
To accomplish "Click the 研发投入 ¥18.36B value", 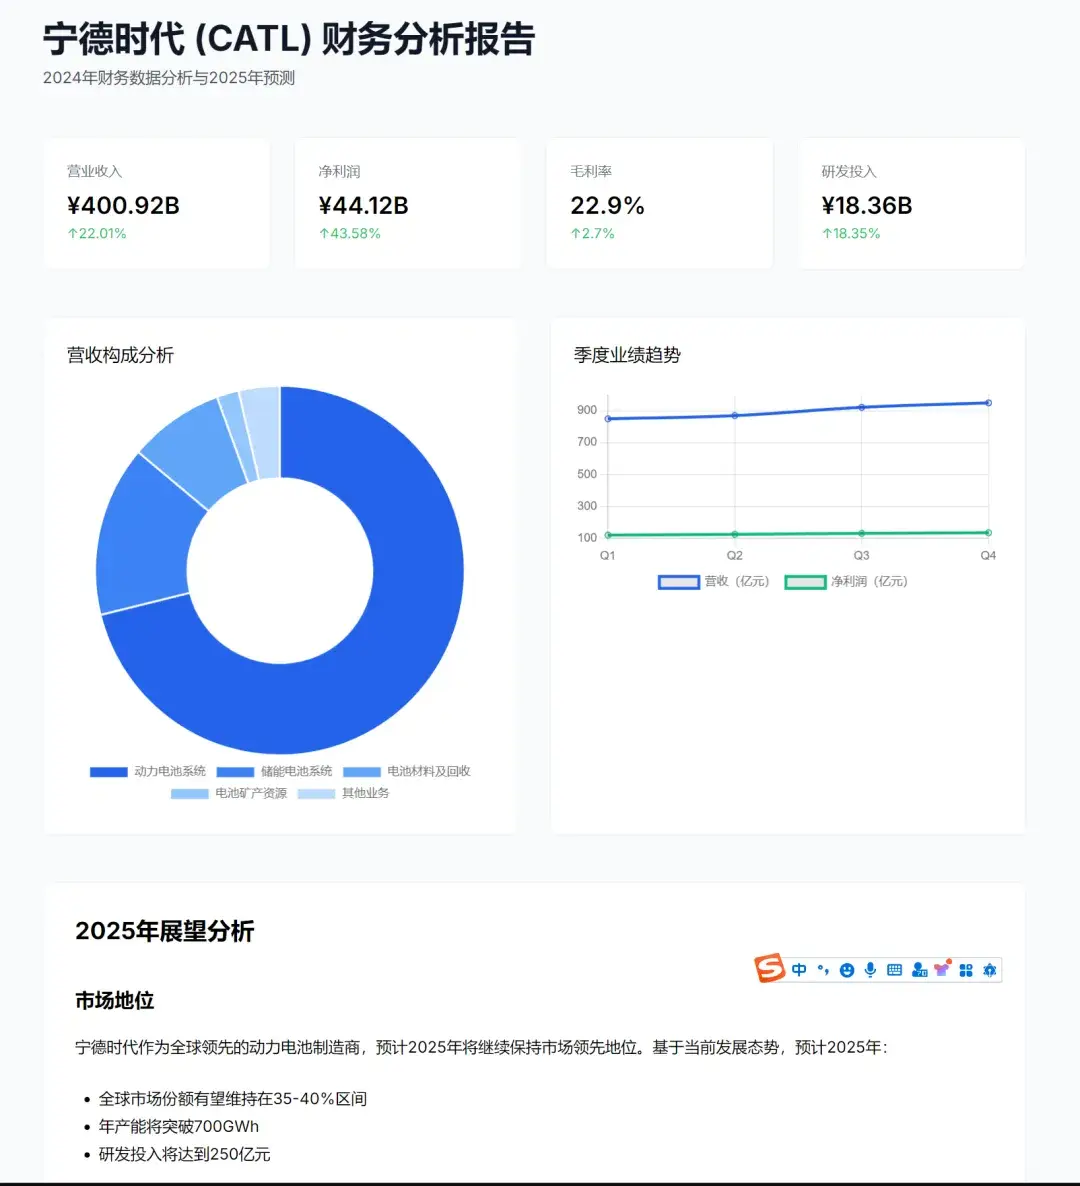I will click(x=867, y=205).
